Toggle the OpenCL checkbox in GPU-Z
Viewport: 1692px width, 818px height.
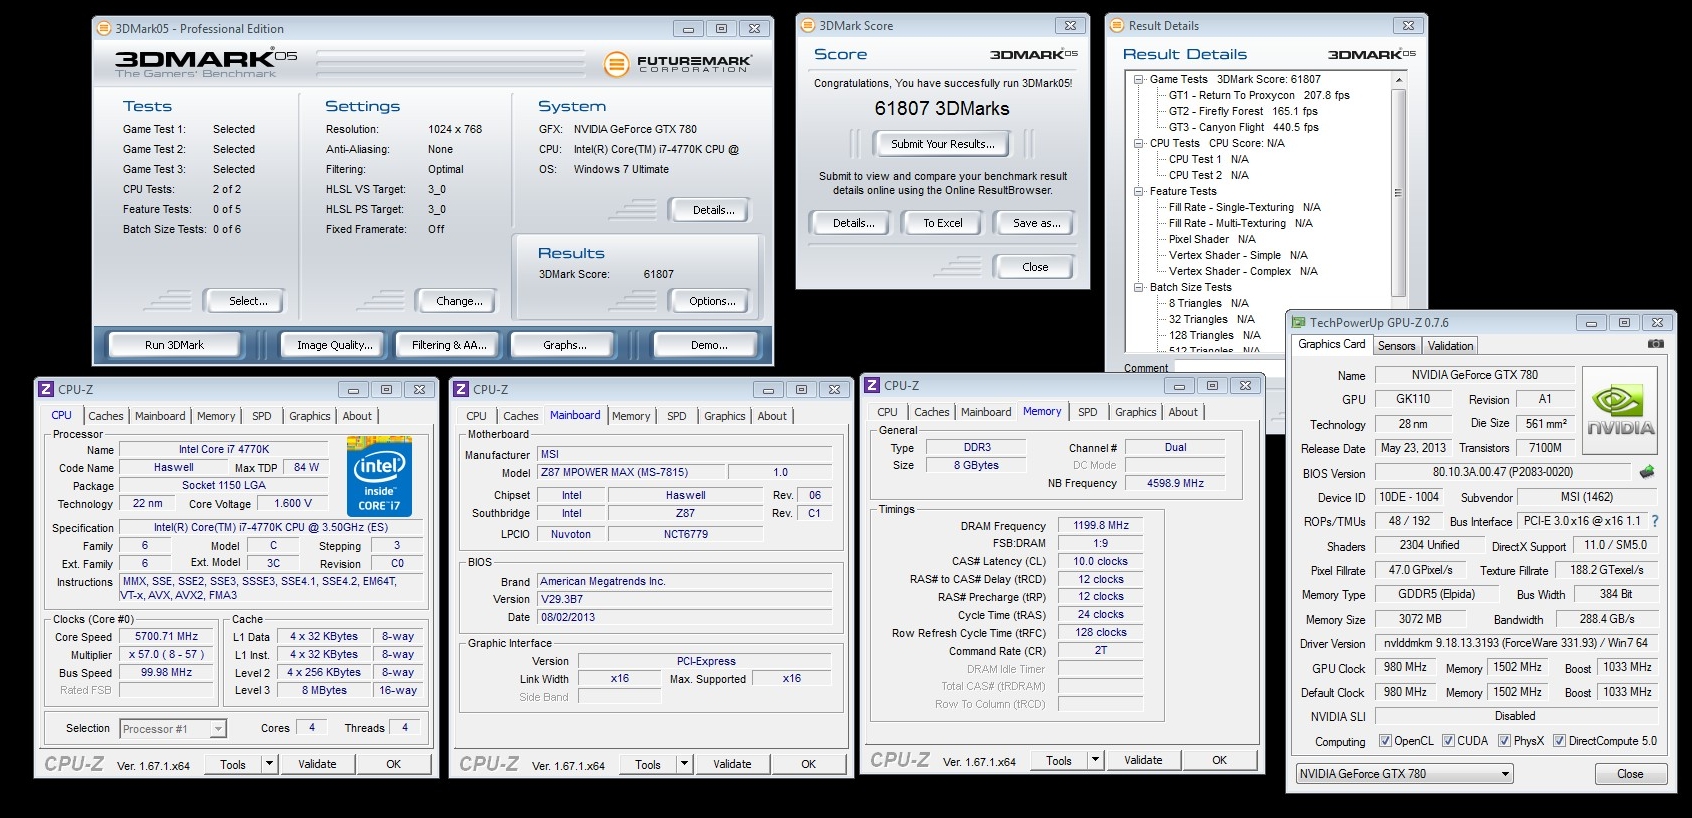pyautogui.click(x=1385, y=741)
